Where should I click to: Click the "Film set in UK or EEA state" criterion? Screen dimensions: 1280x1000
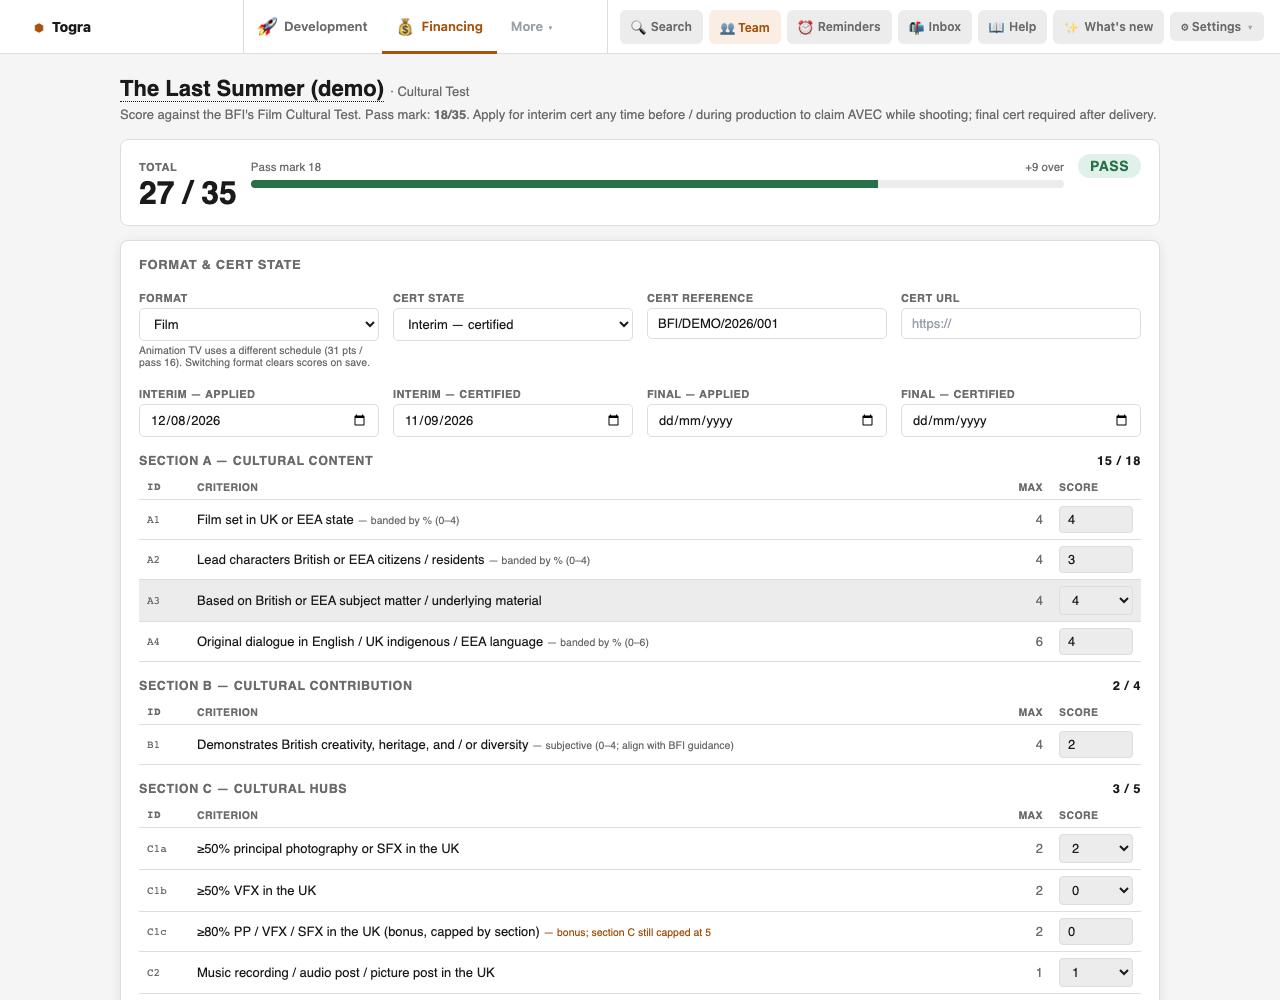point(275,519)
